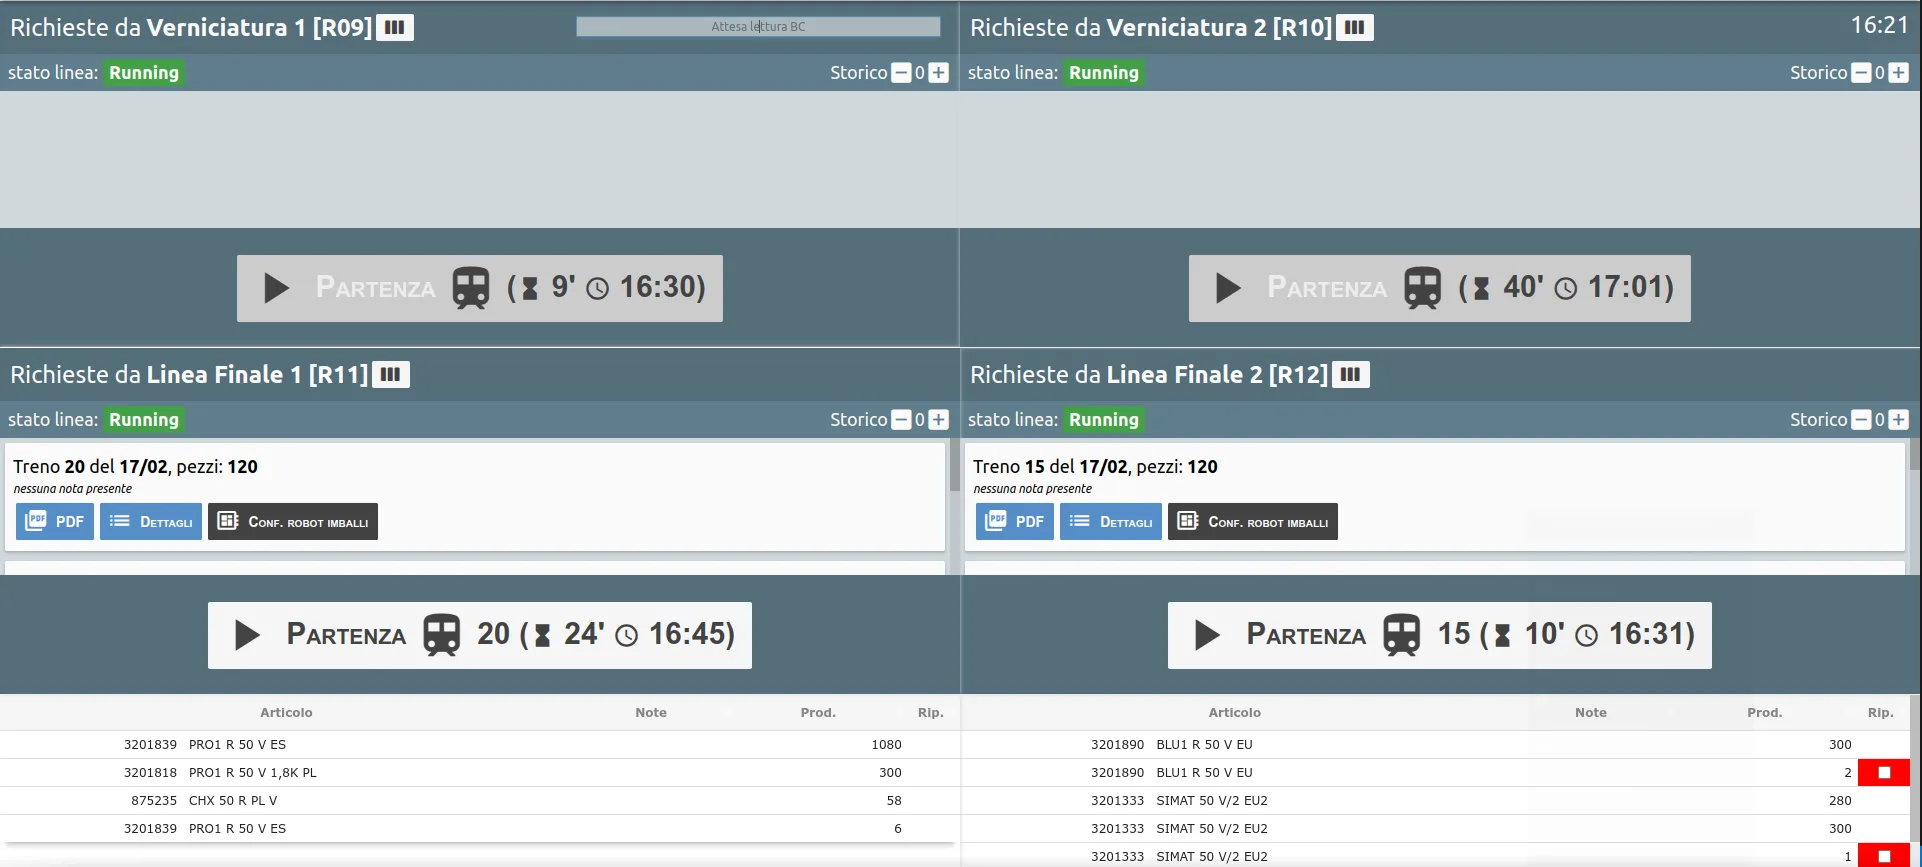The image size is (1922, 867).
Task: Start Partenza for train 20 at 16:45
Action: tap(480, 635)
